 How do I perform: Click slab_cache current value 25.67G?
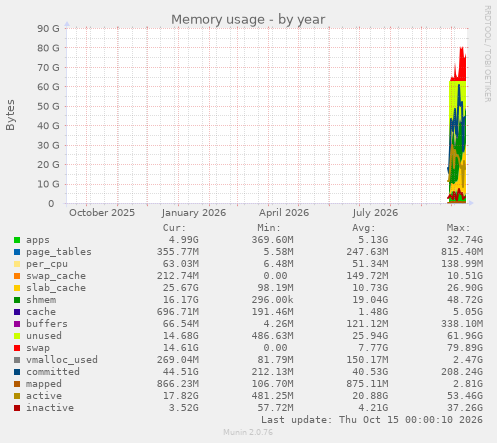click(x=181, y=288)
